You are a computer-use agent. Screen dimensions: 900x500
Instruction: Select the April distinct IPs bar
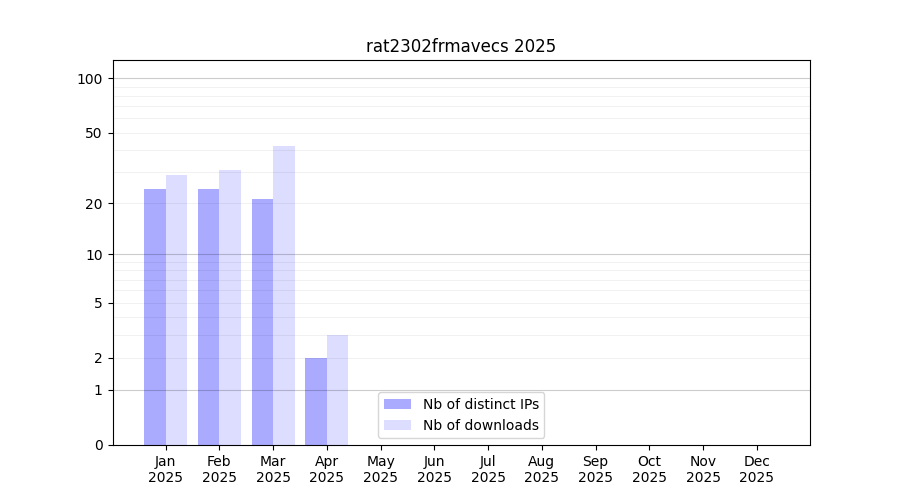click(x=316, y=401)
